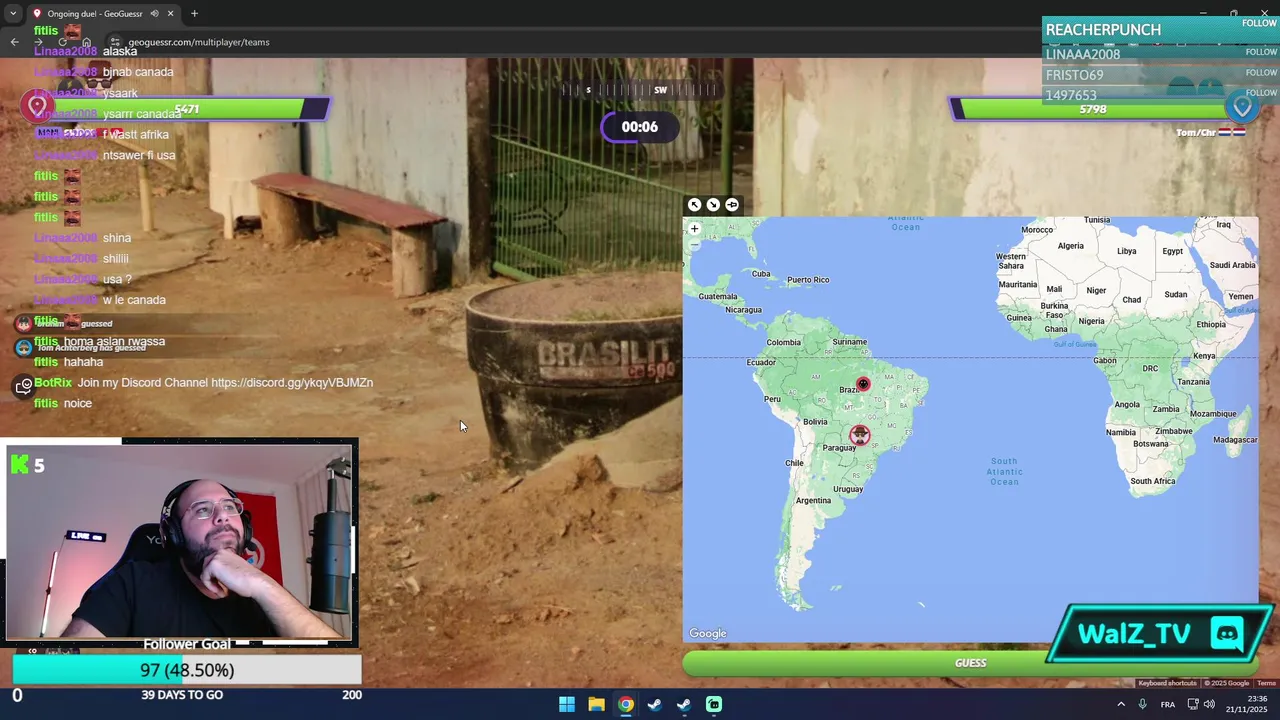Expand the system tray hidden icons chevron
This screenshot has height=720, width=1280.
coord(1120,704)
